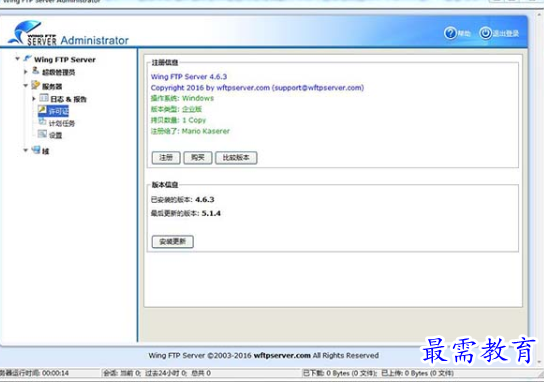
Task: Click the 注册信息 section heading
Action: tap(165, 62)
